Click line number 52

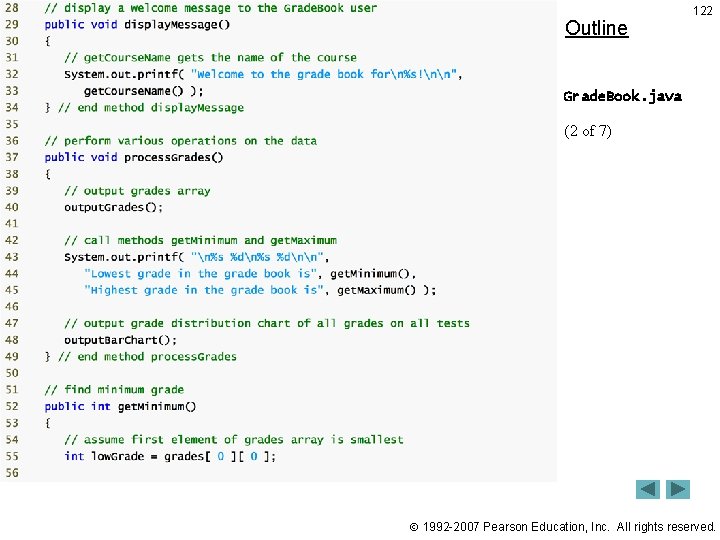pyautogui.click(x=12, y=406)
